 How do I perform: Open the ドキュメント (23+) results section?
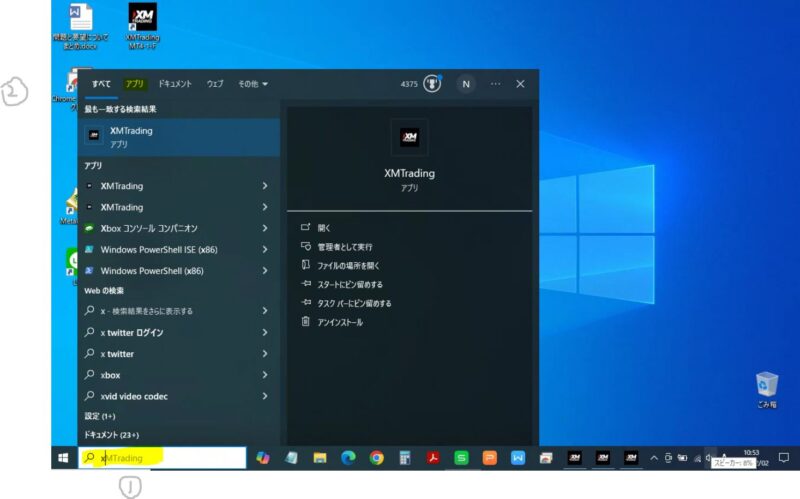[x=111, y=435]
